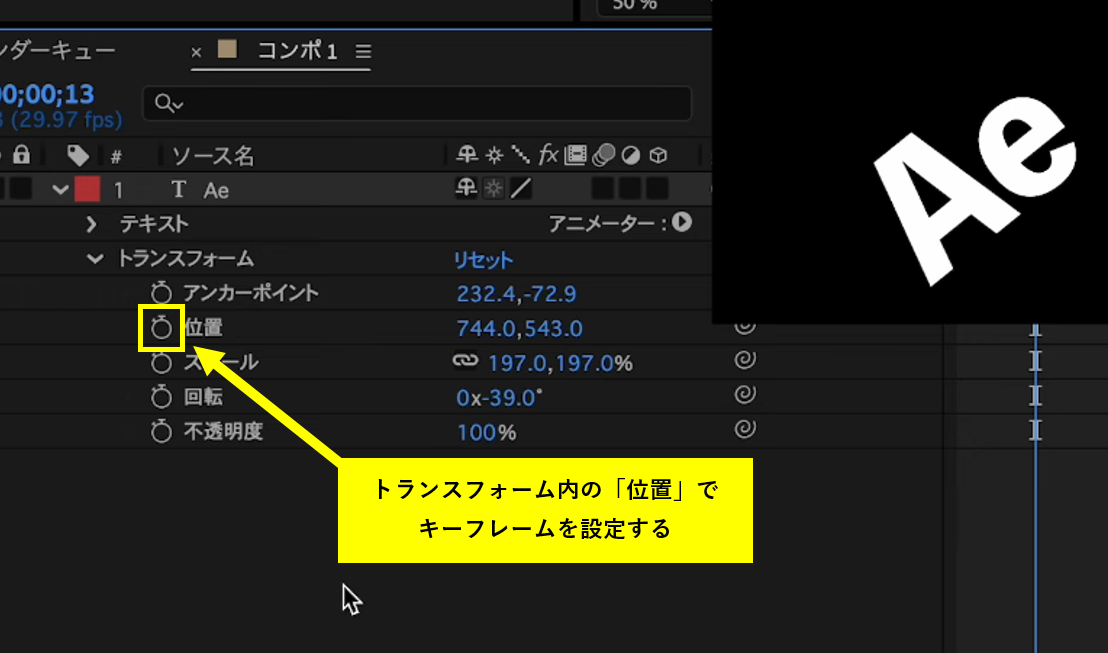The height and width of the screenshot is (653, 1108).
Task: Toggle the stopwatch for 不透明度
Action: point(161,432)
